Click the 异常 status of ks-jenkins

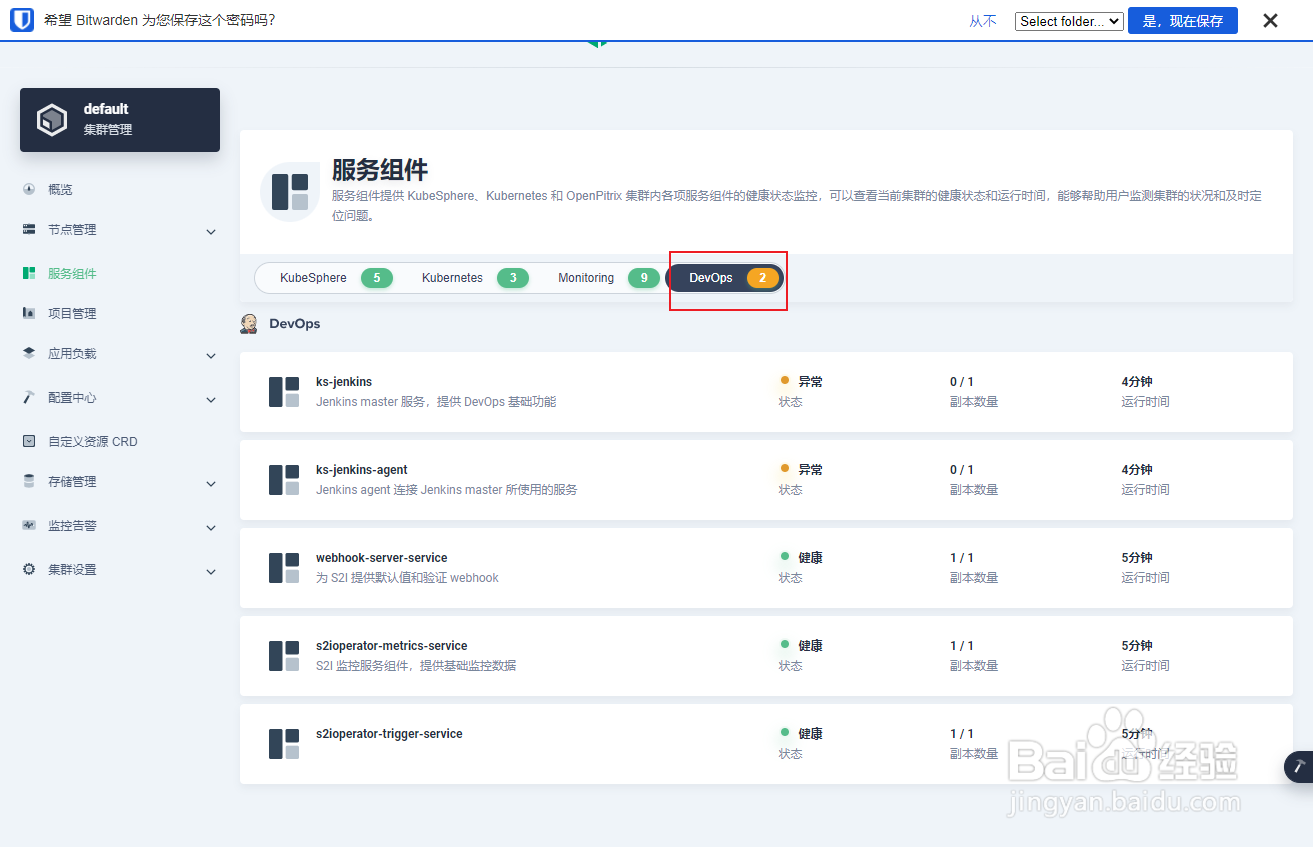(810, 382)
